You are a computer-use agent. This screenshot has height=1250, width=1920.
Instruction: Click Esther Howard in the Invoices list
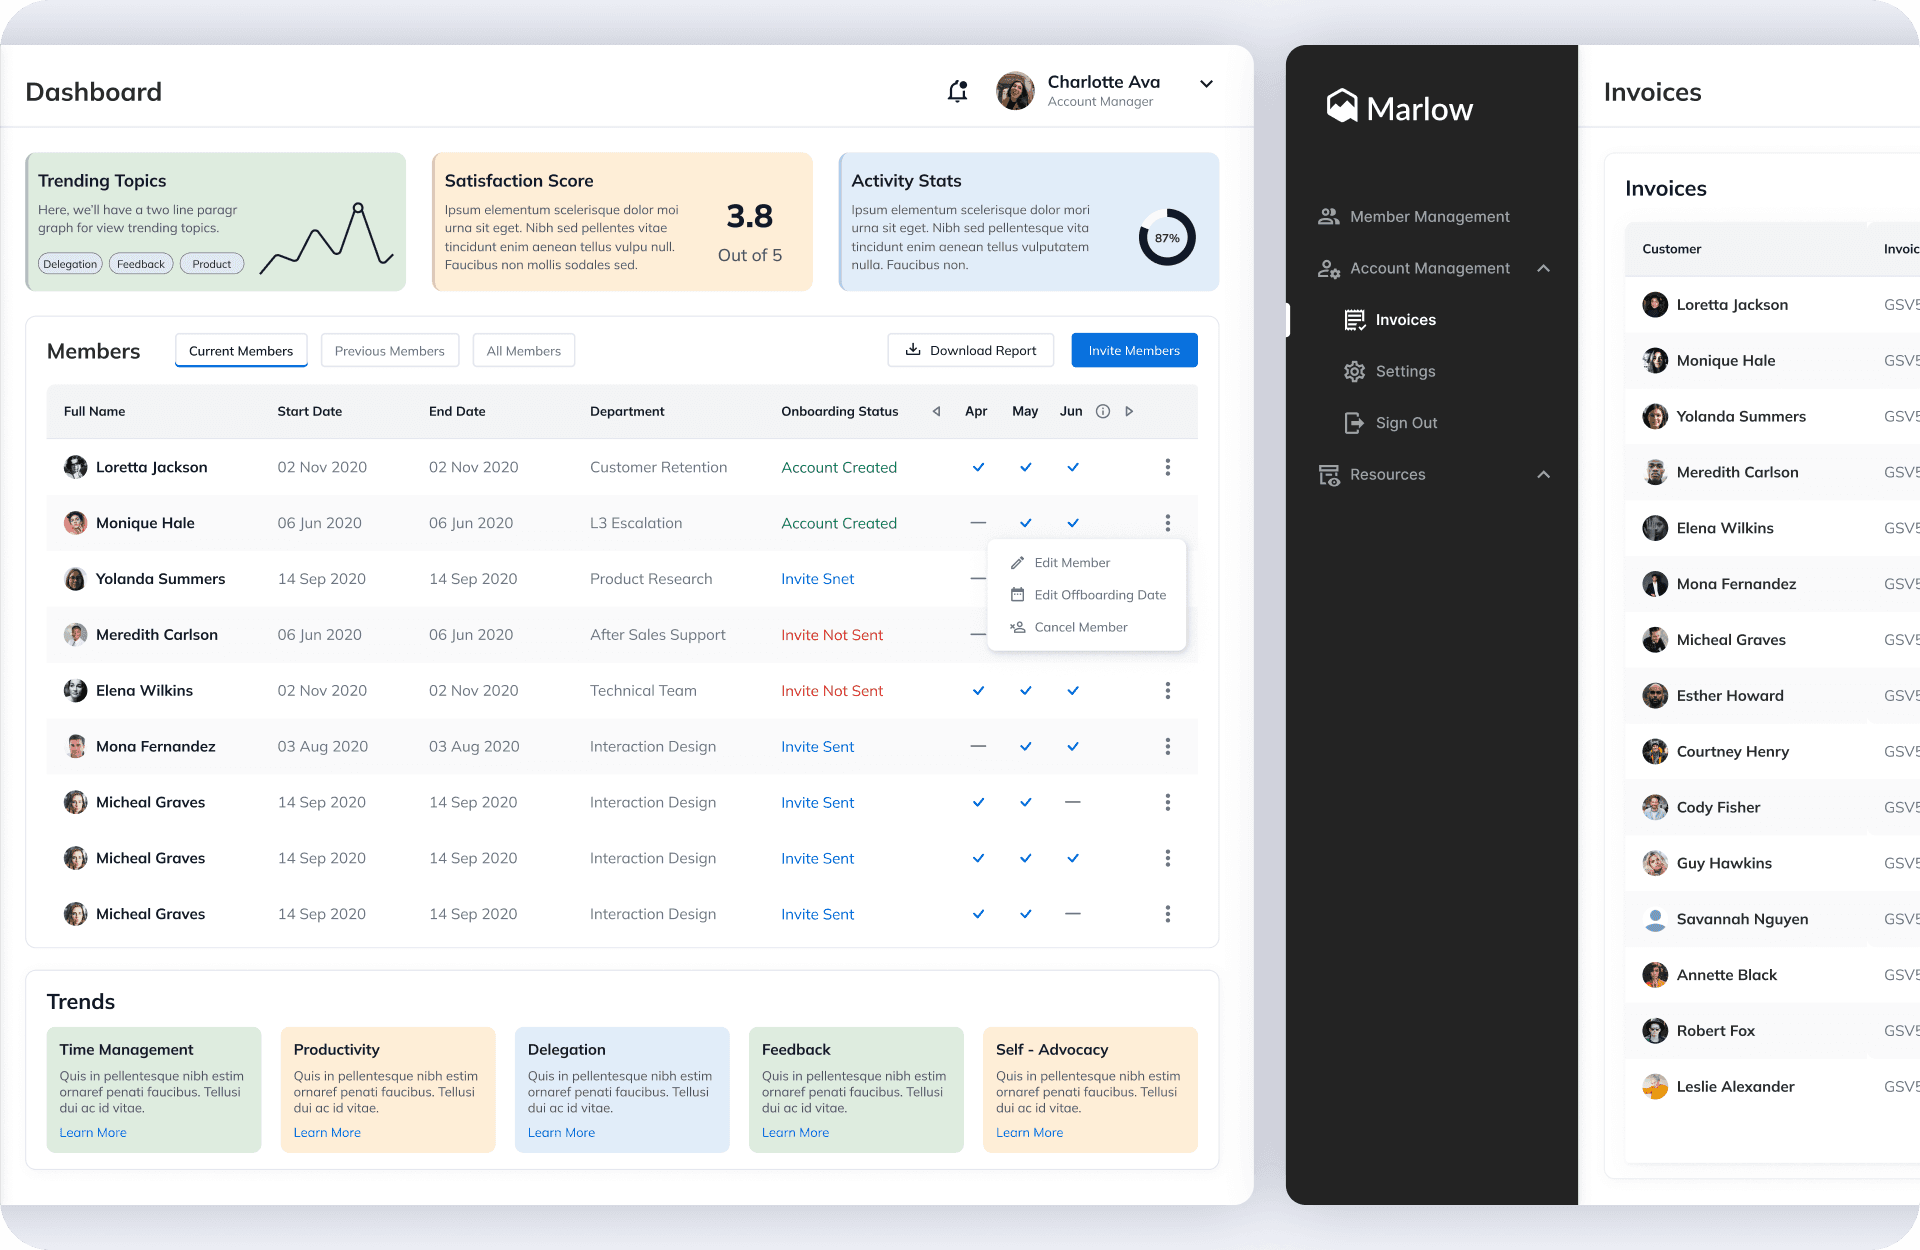1729,696
